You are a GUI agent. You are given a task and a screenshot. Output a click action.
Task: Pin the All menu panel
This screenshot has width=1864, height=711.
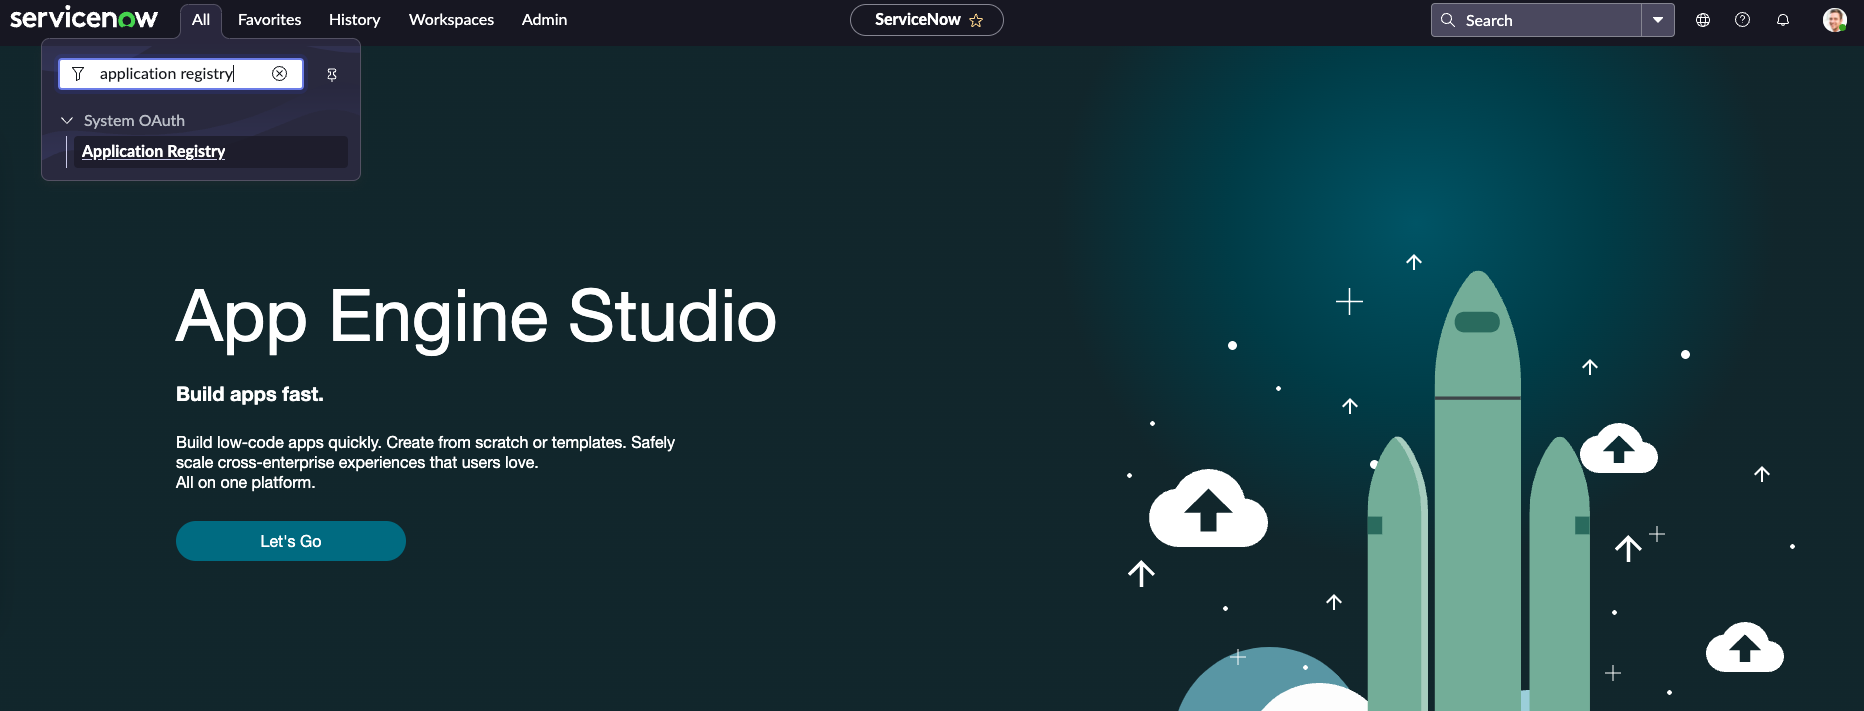[332, 75]
